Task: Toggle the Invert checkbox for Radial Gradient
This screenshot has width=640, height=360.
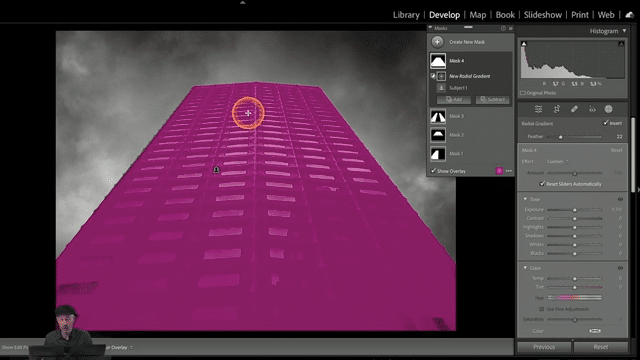Action: pos(606,123)
